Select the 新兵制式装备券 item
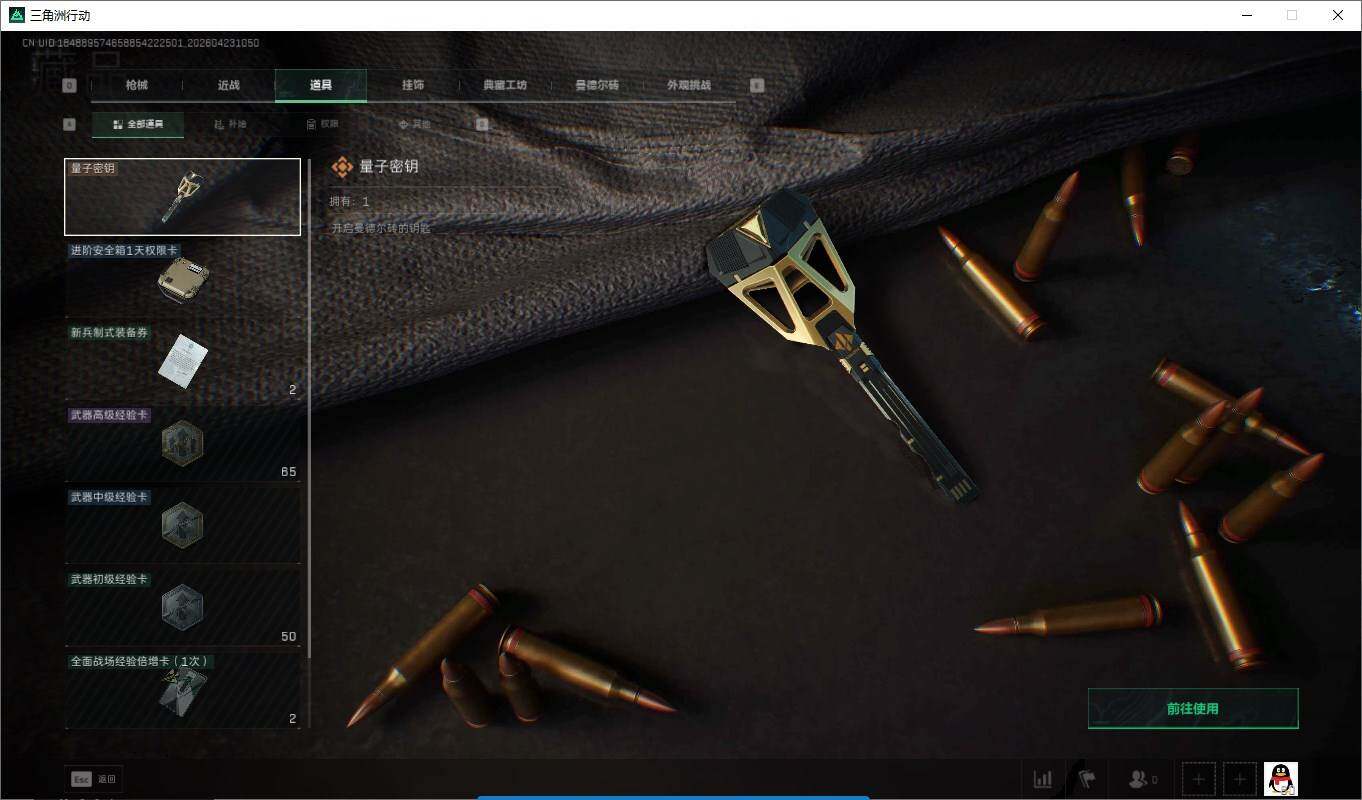Image resolution: width=1362 pixels, height=800 pixels. pos(182,361)
